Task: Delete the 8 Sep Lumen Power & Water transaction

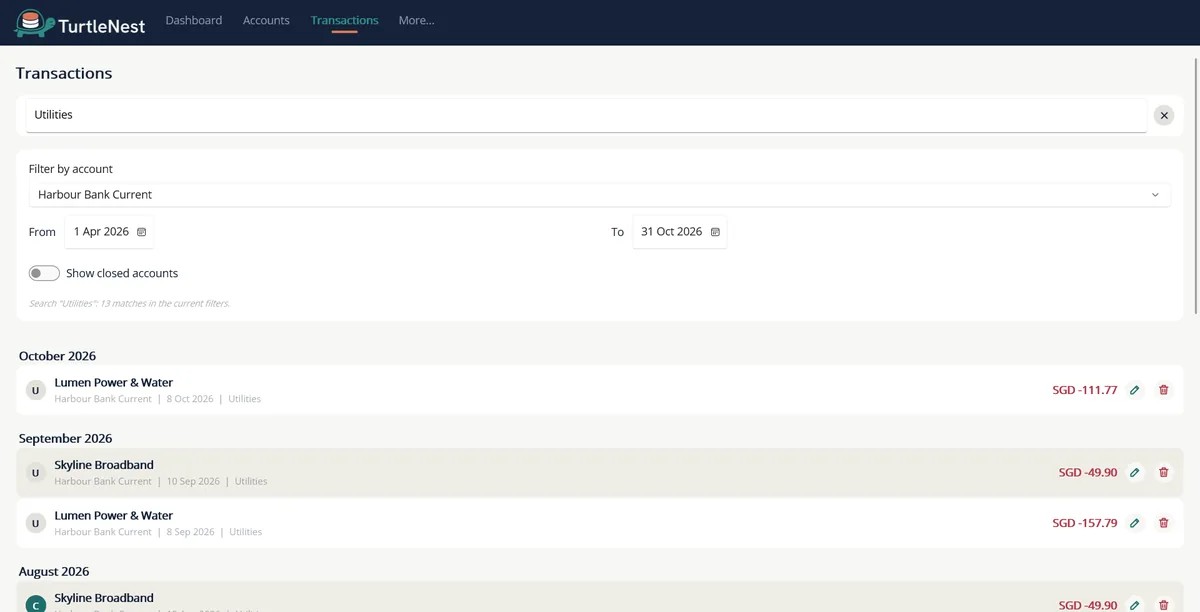Action: pos(1164,523)
